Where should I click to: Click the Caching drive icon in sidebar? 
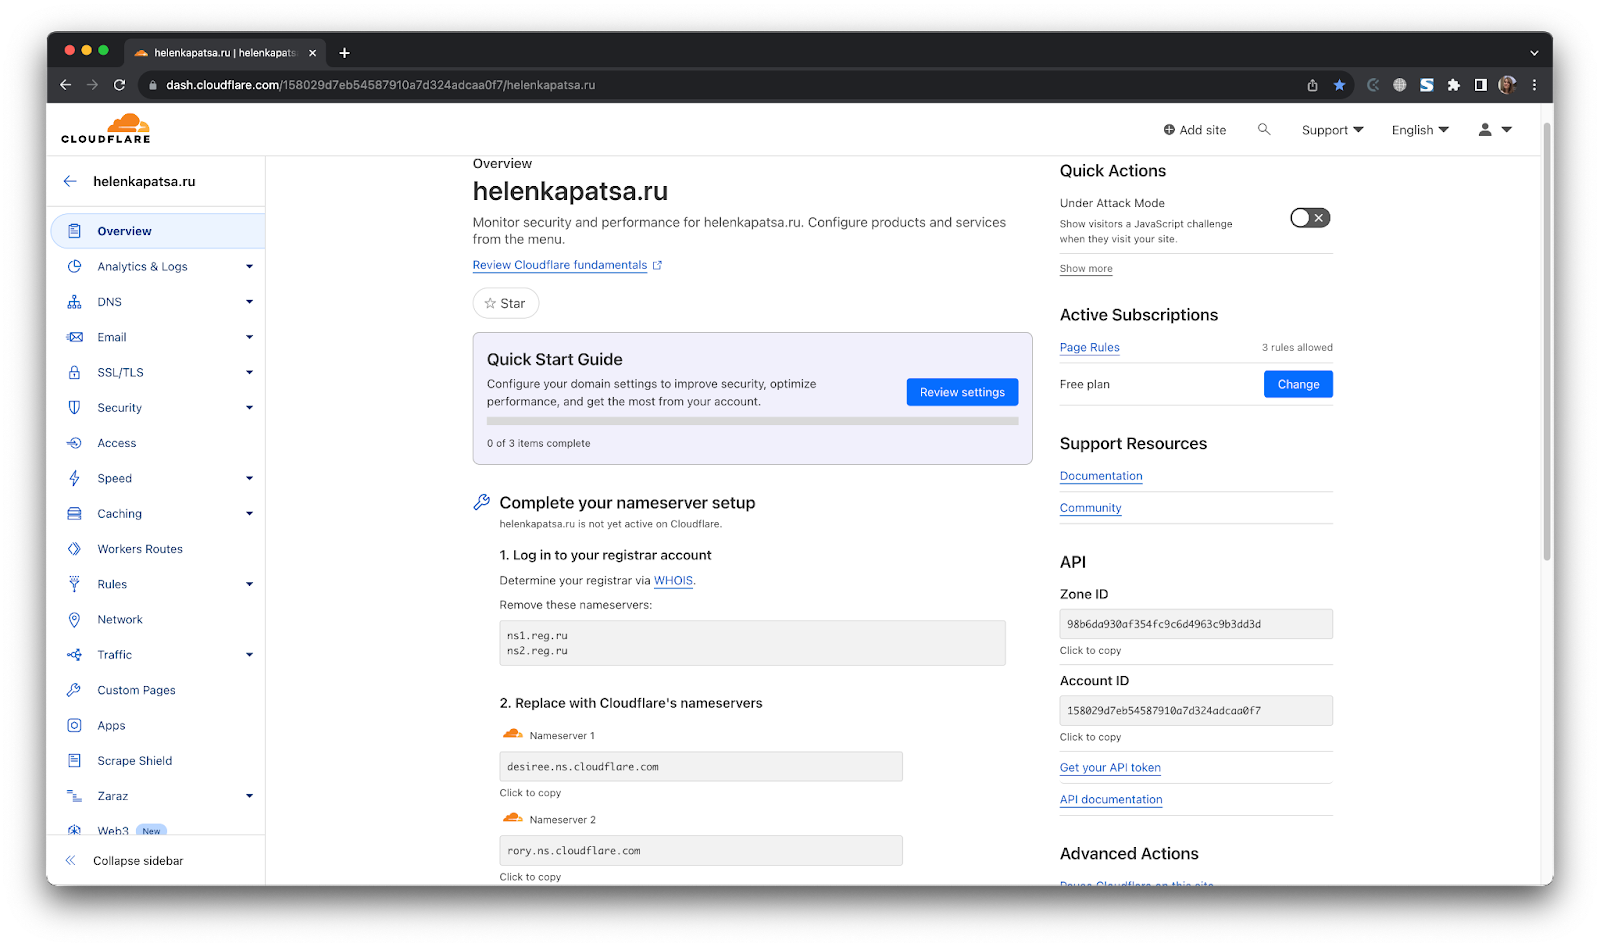74,514
